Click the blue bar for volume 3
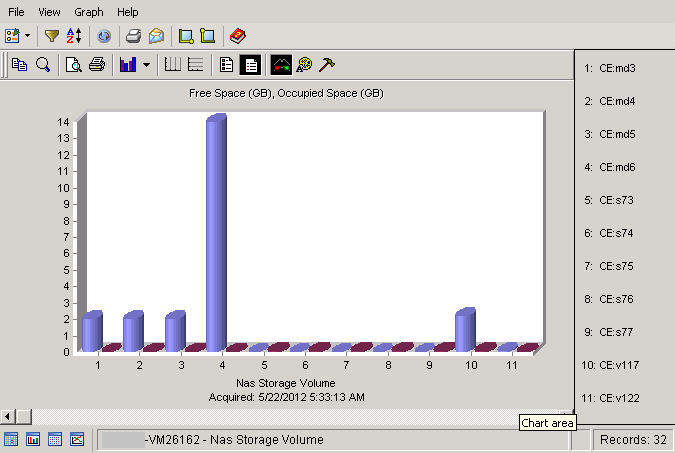The image size is (675, 453). tap(175, 331)
